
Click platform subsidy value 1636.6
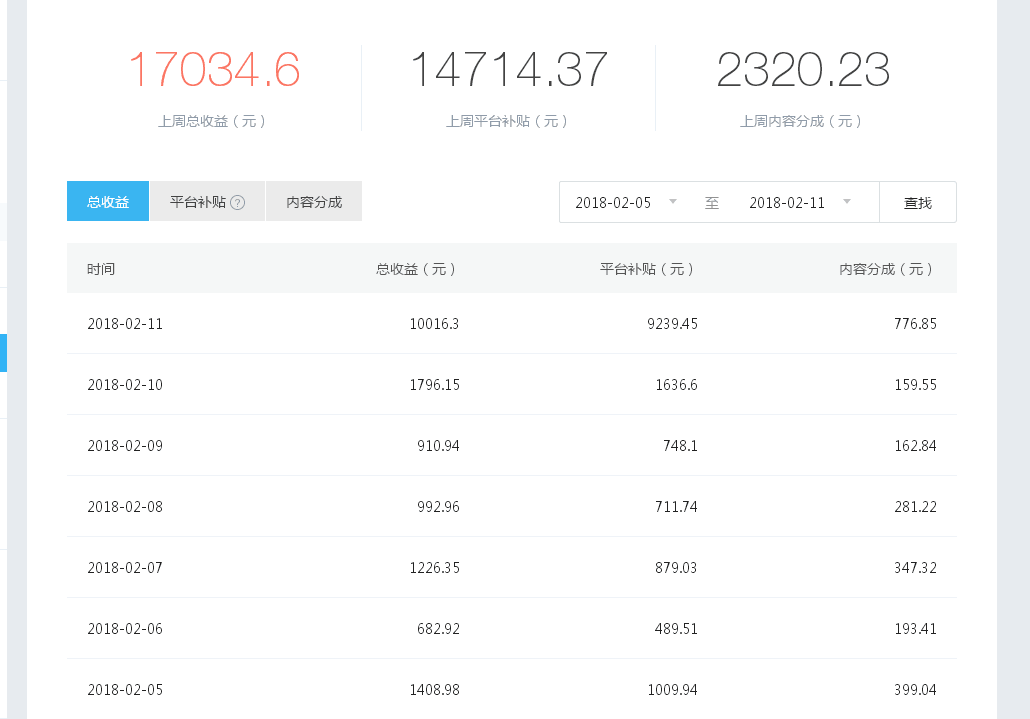coord(677,385)
